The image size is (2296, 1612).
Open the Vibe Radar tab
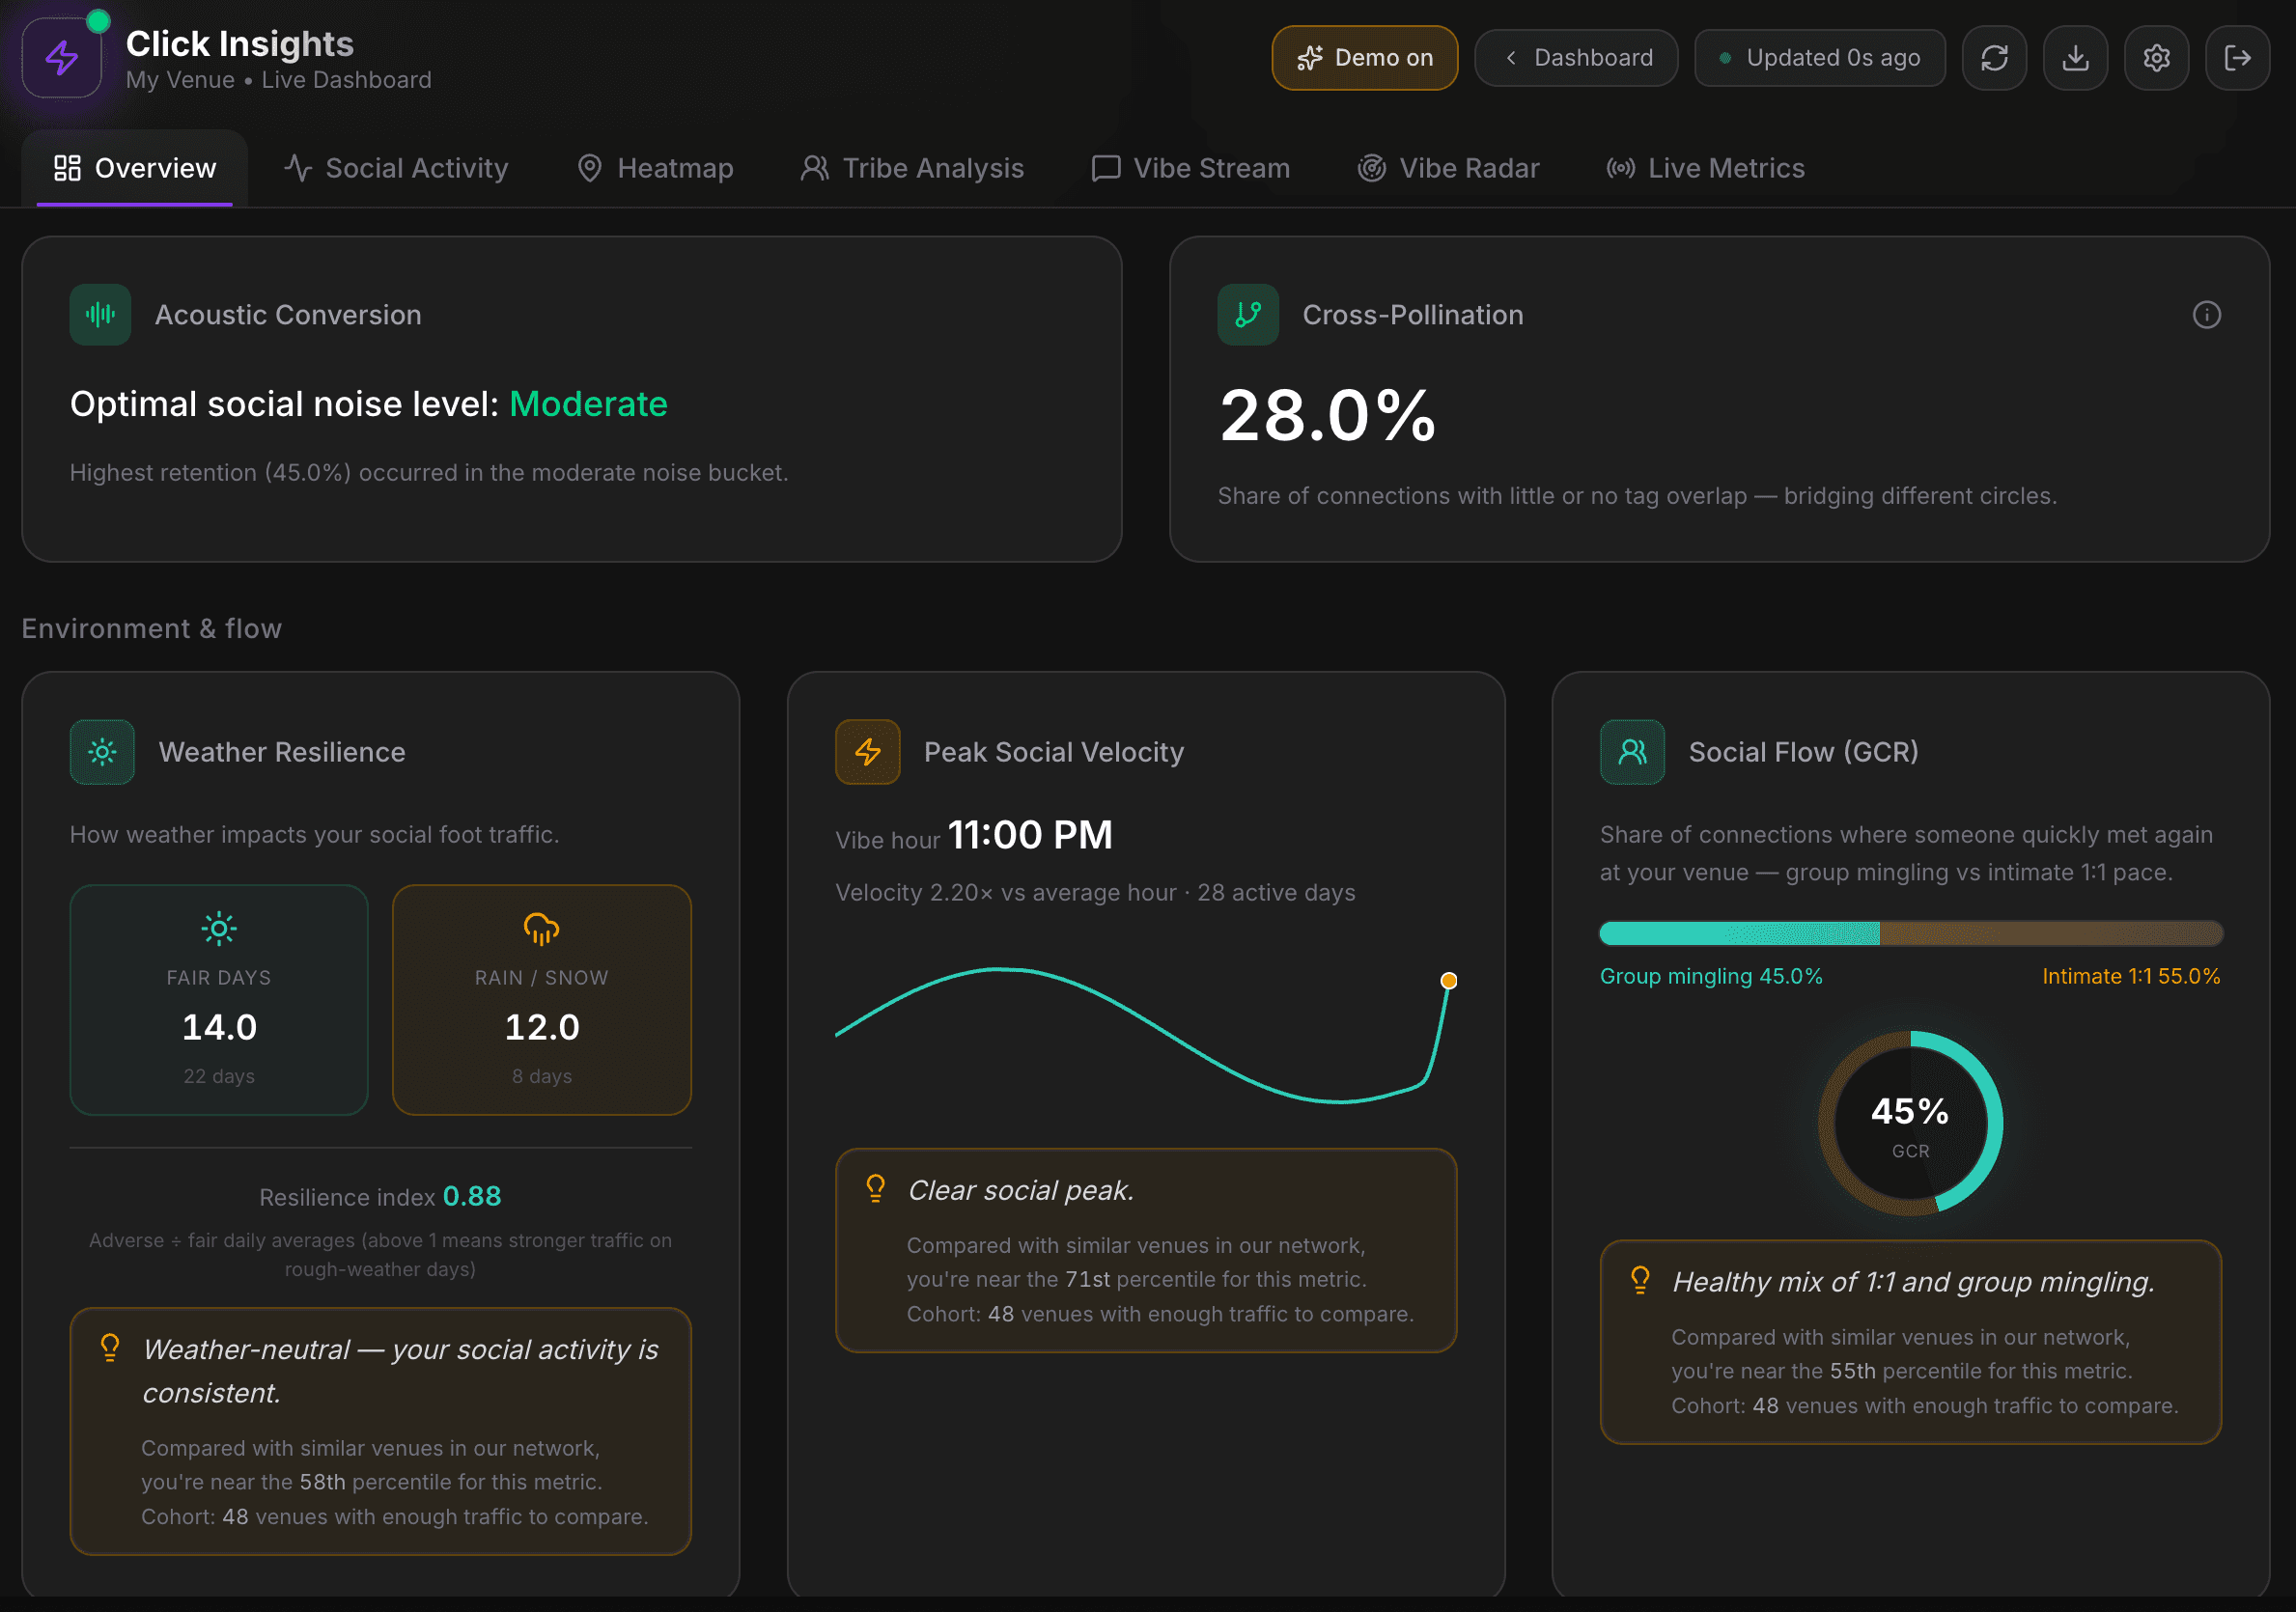coord(1448,168)
